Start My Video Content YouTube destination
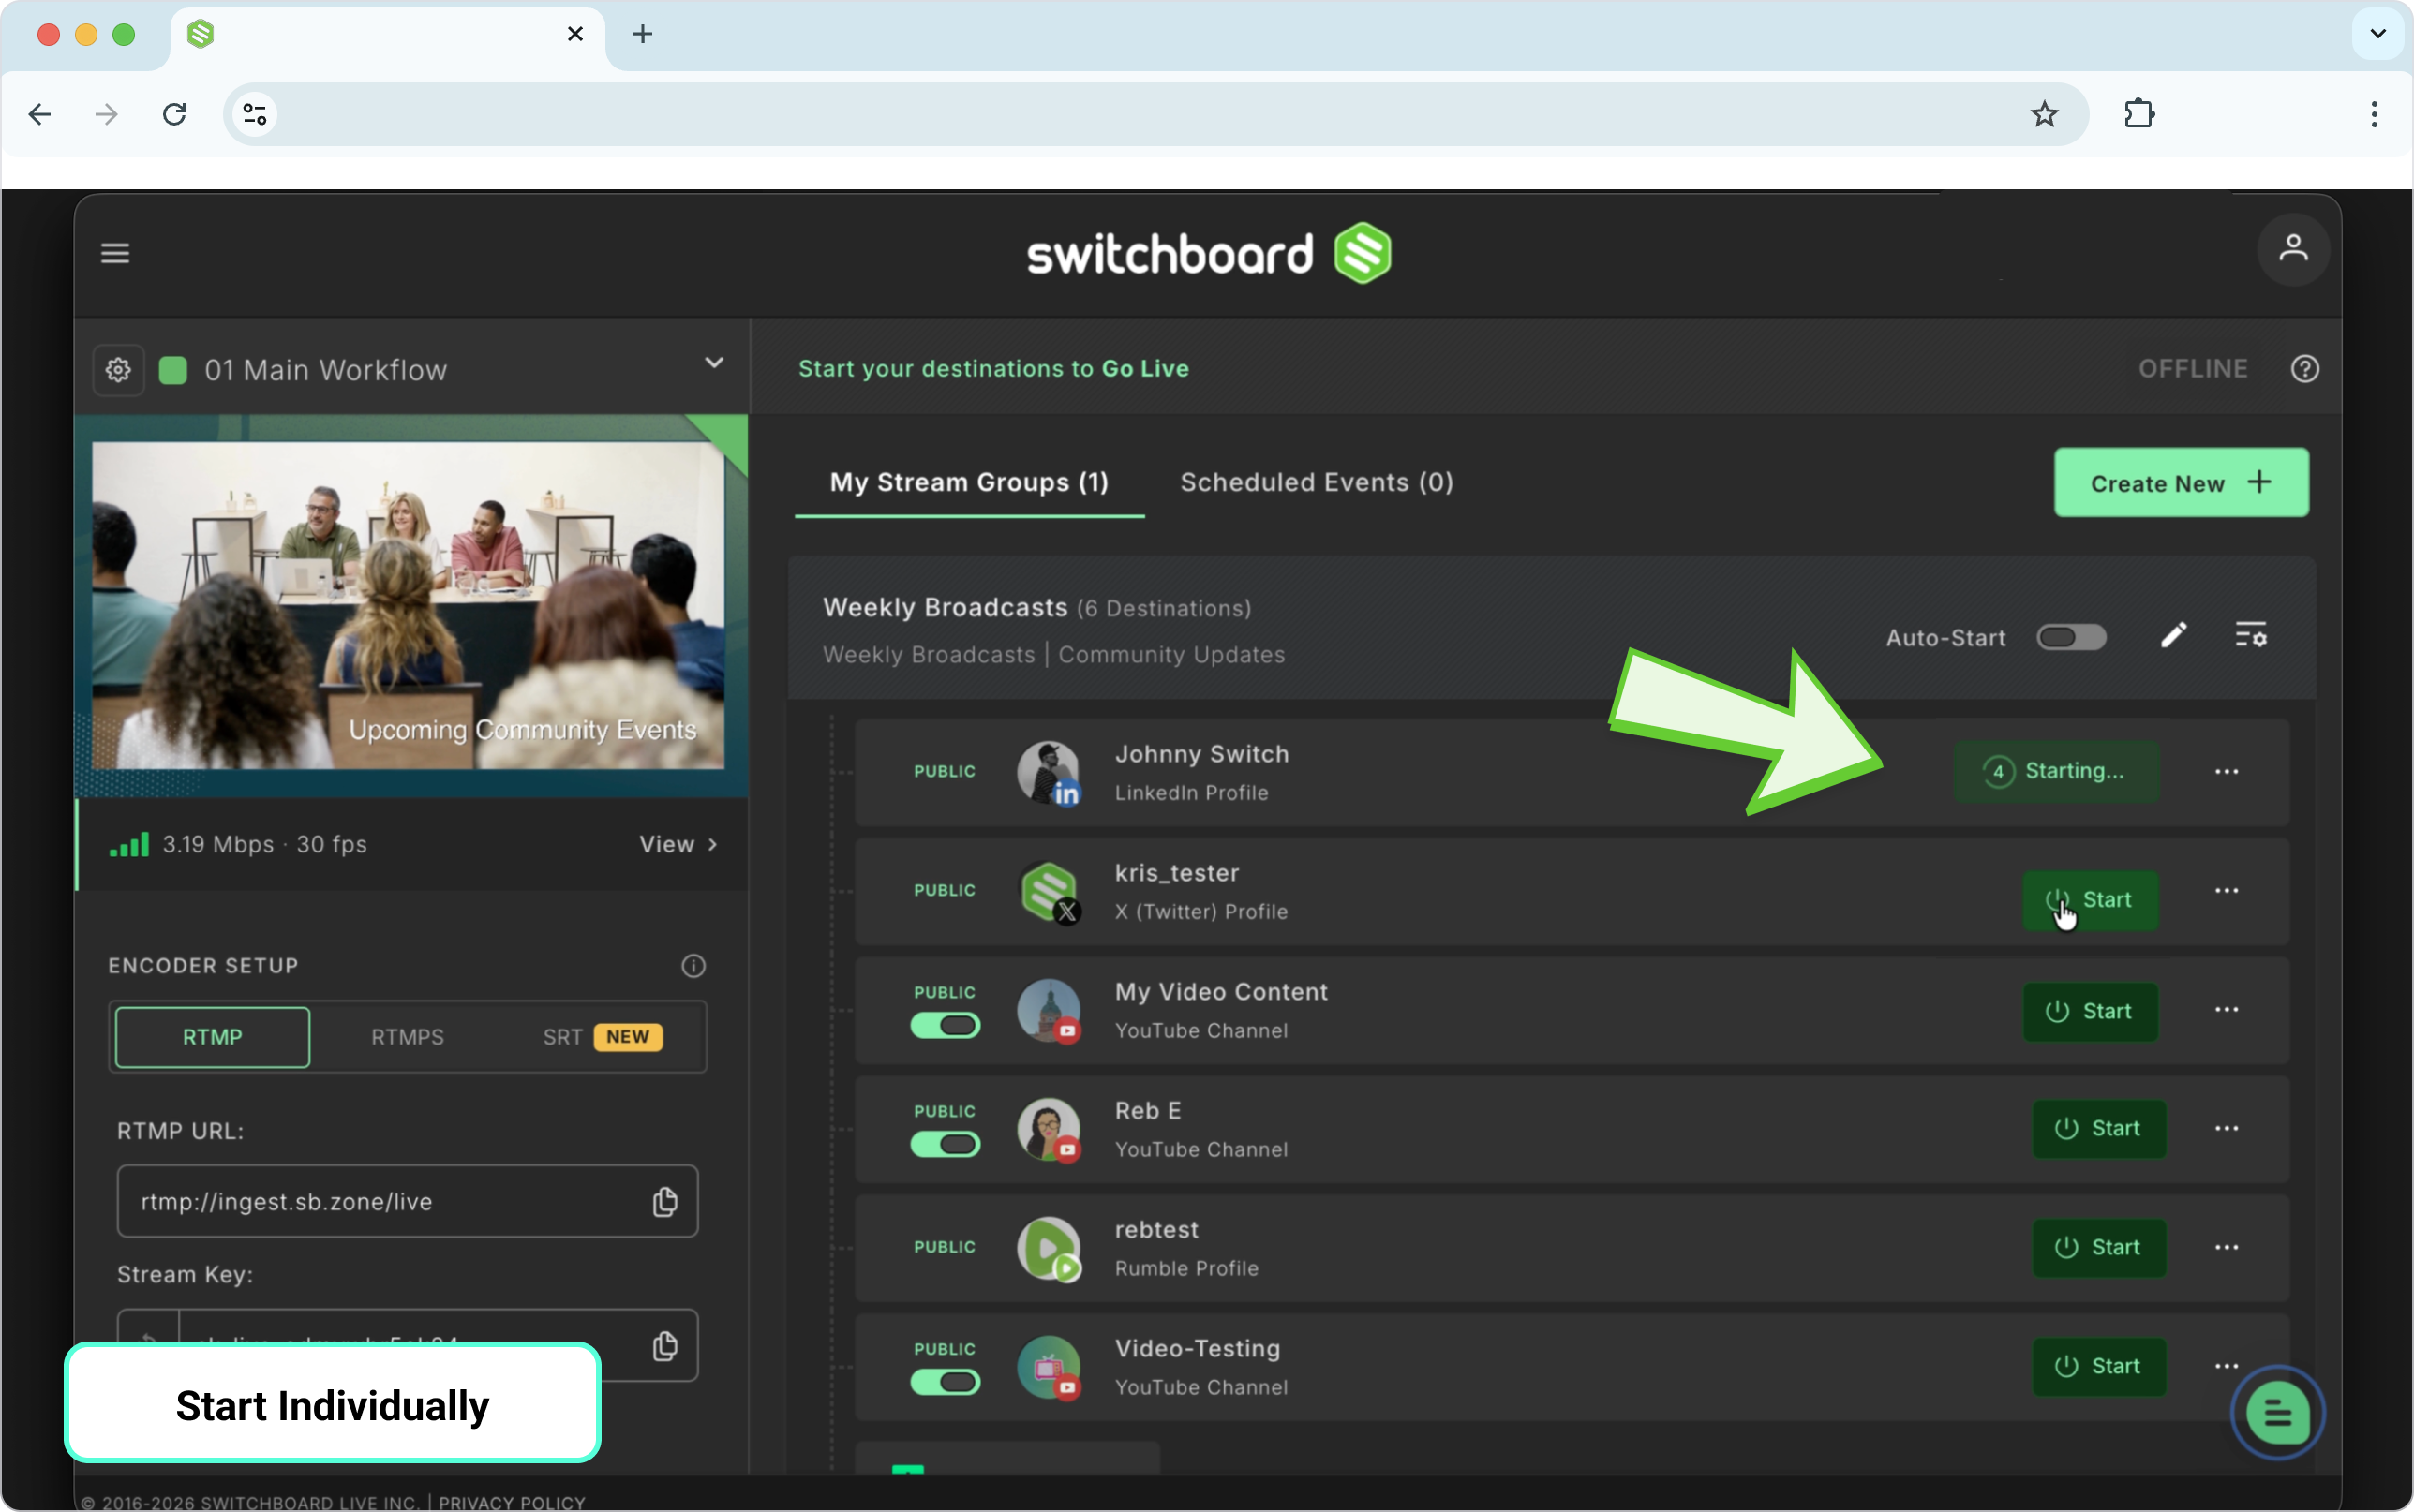Screen dimensions: 2414x1512 click(2090, 1011)
